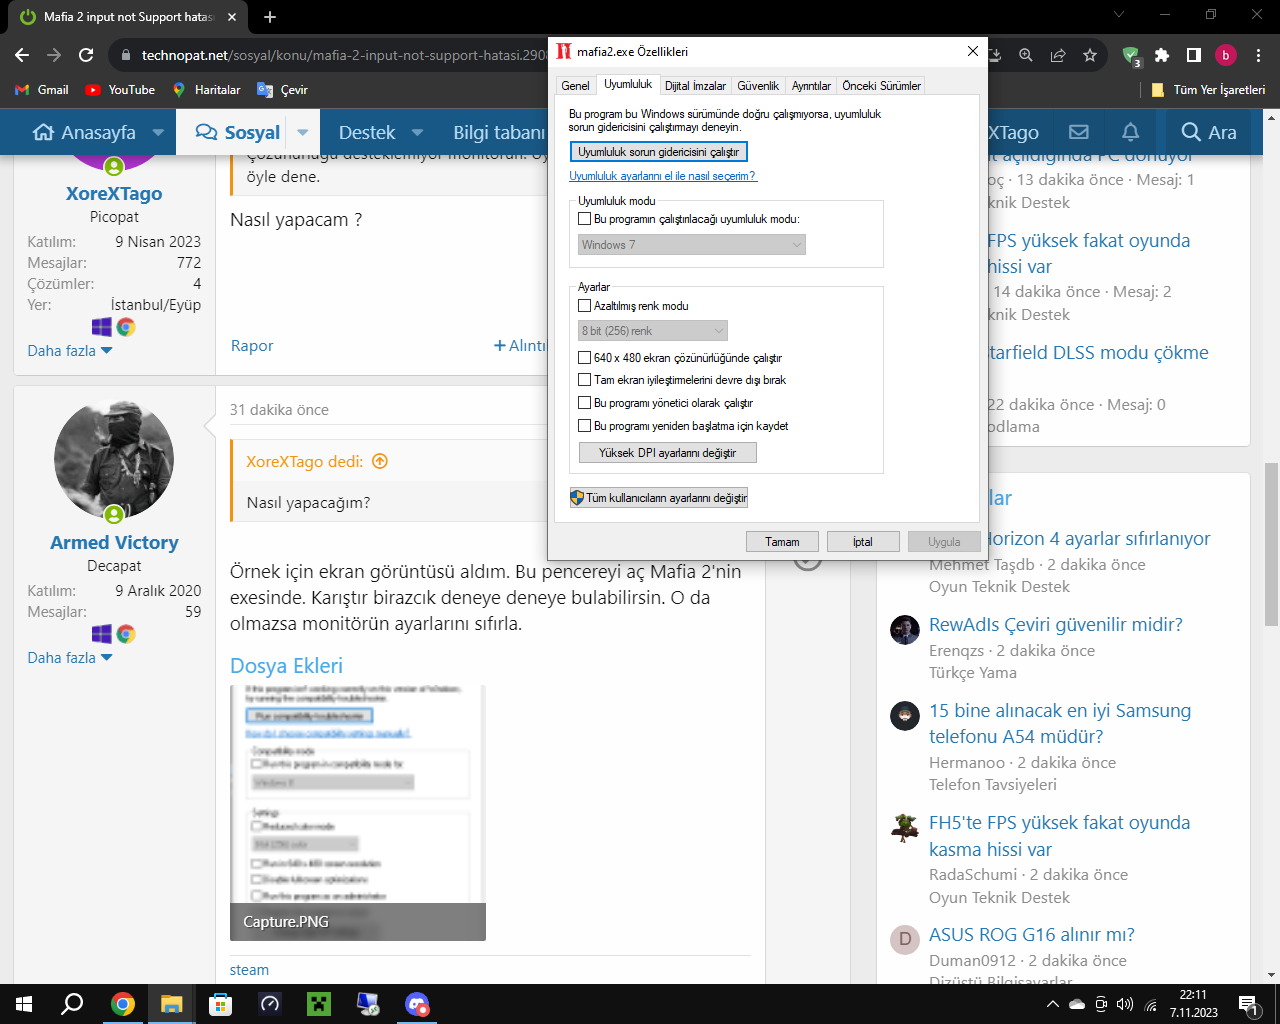Click the Chrome address bar
Viewport: 1280px width, 1024px height.
(343, 55)
